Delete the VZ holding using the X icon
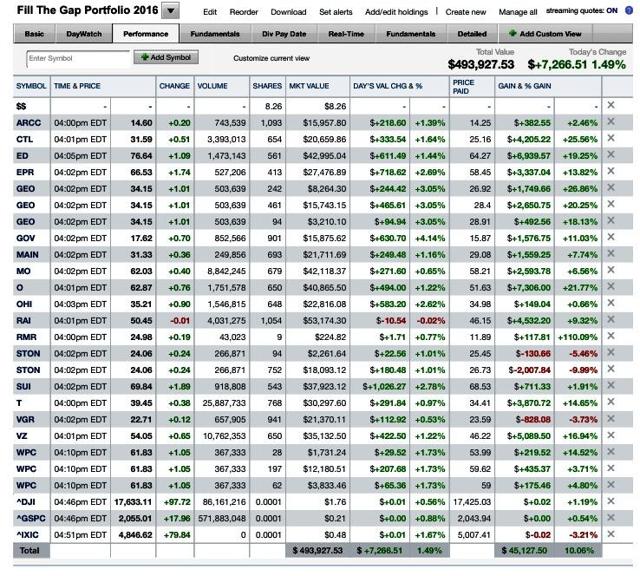 (x=611, y=435)
